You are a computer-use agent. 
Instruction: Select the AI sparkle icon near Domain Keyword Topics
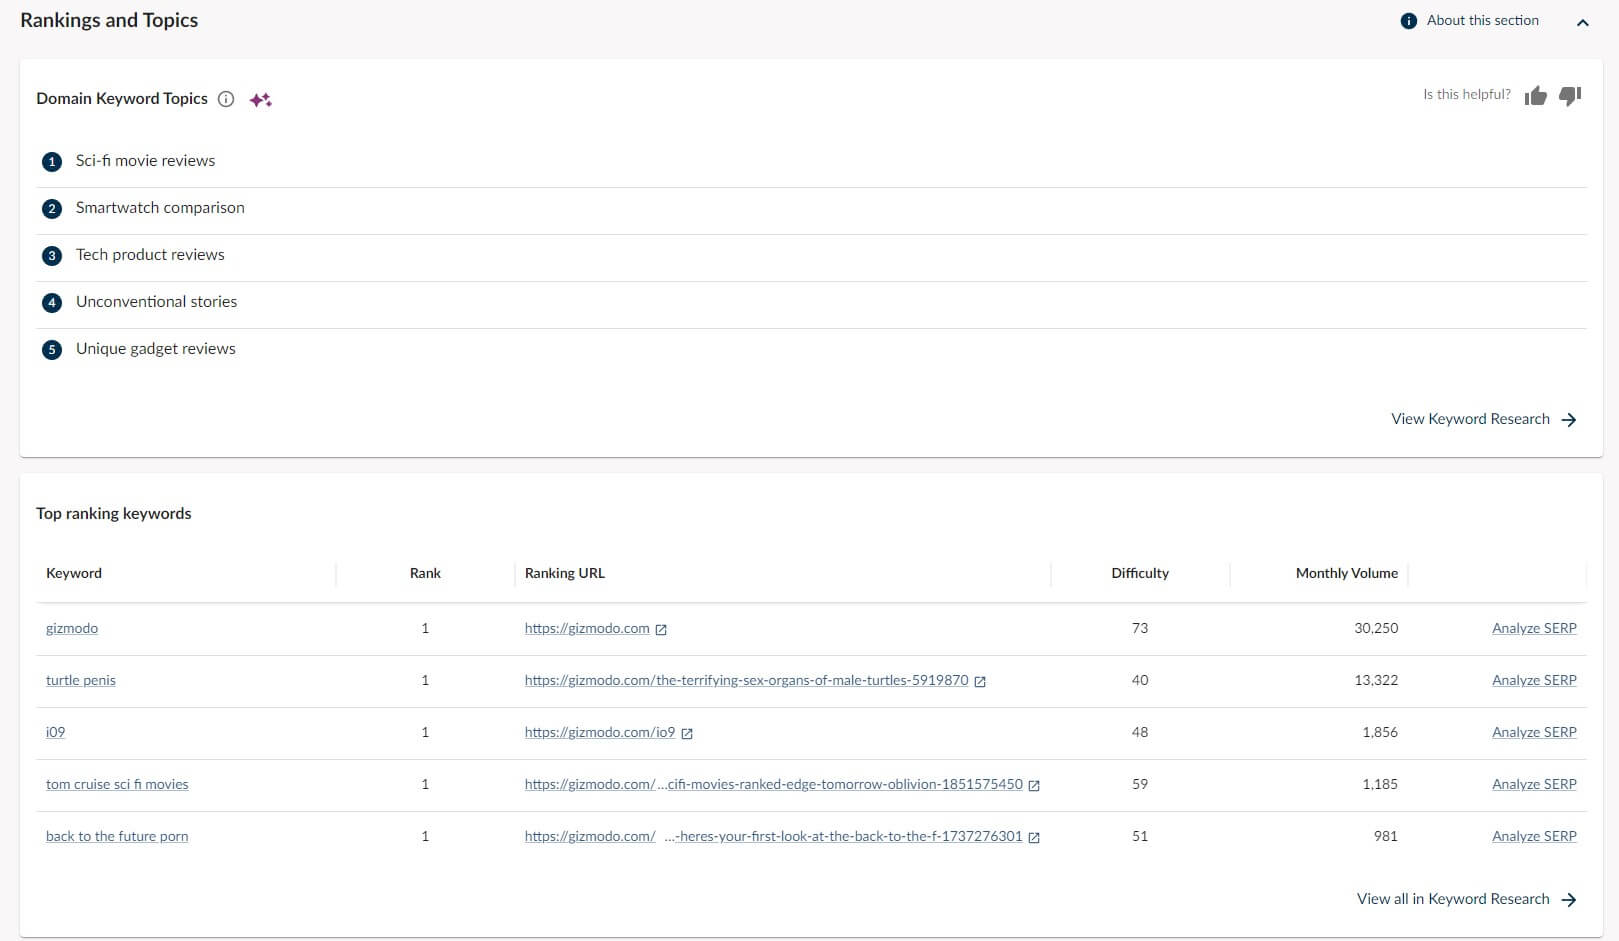click(259, 99)
